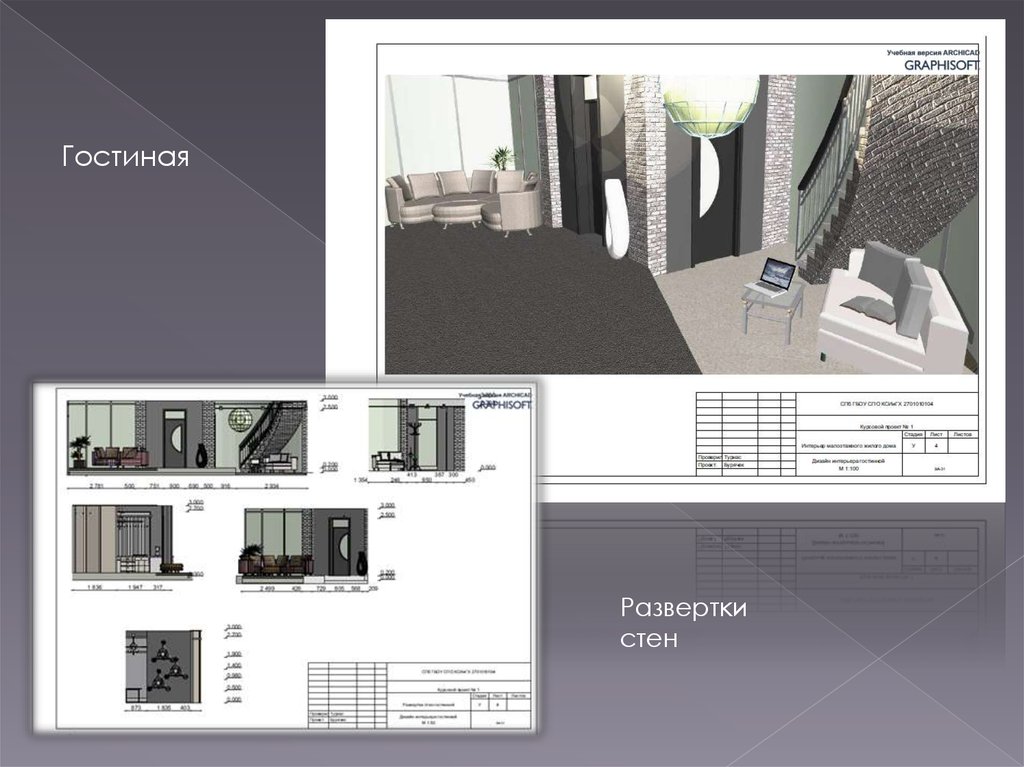Click the "Развертки стен" caption text
1024x767 pixels.
pos(683,622)
